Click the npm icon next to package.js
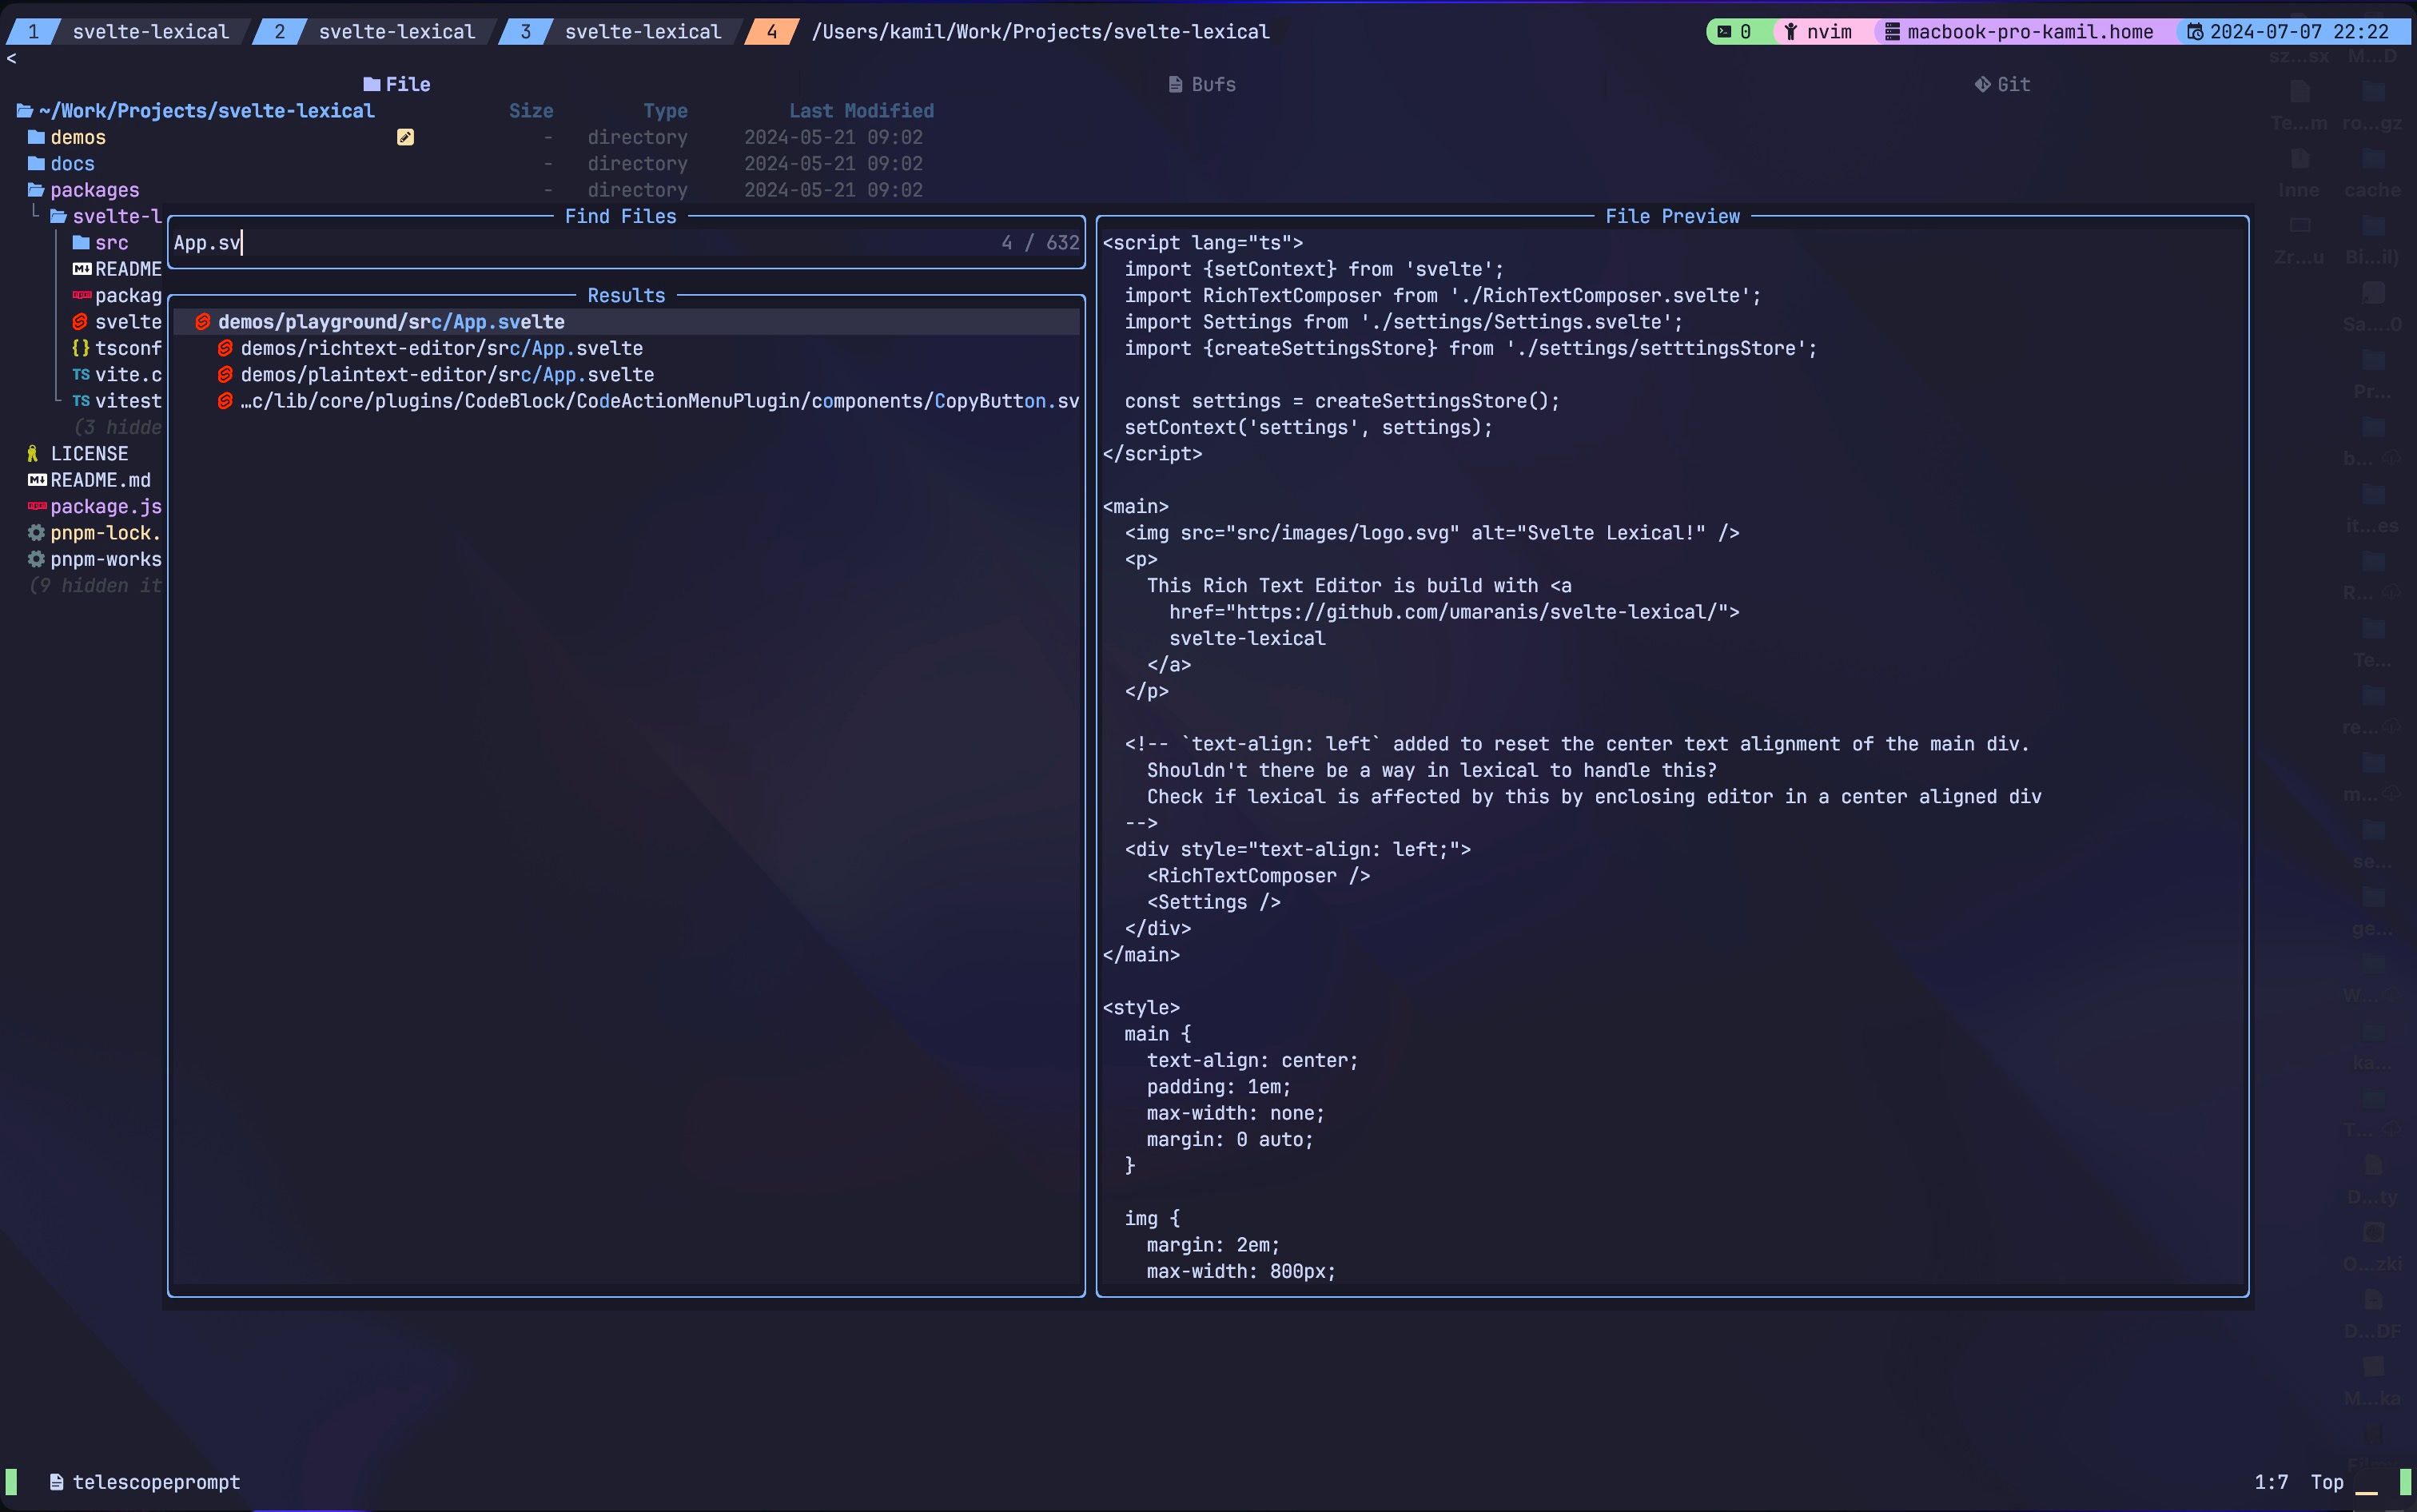 (37, 507)
